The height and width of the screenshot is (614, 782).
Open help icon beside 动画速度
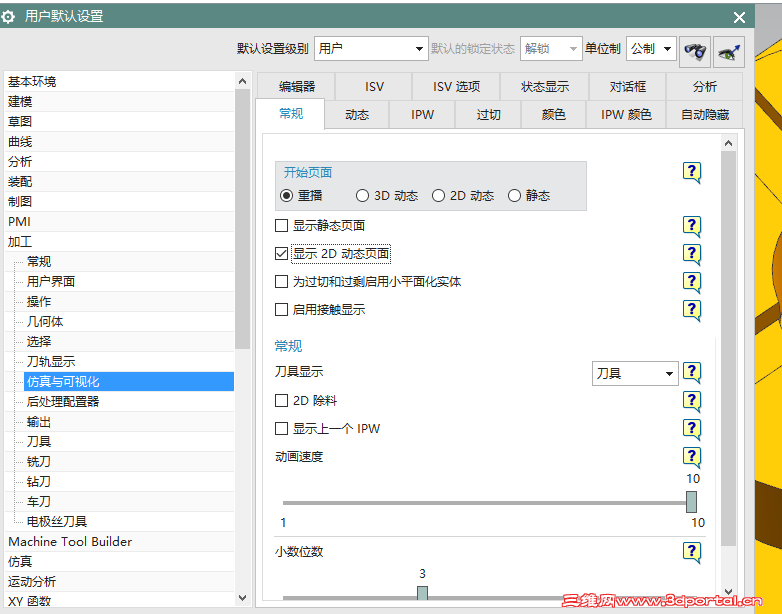(x=692, y=457)
